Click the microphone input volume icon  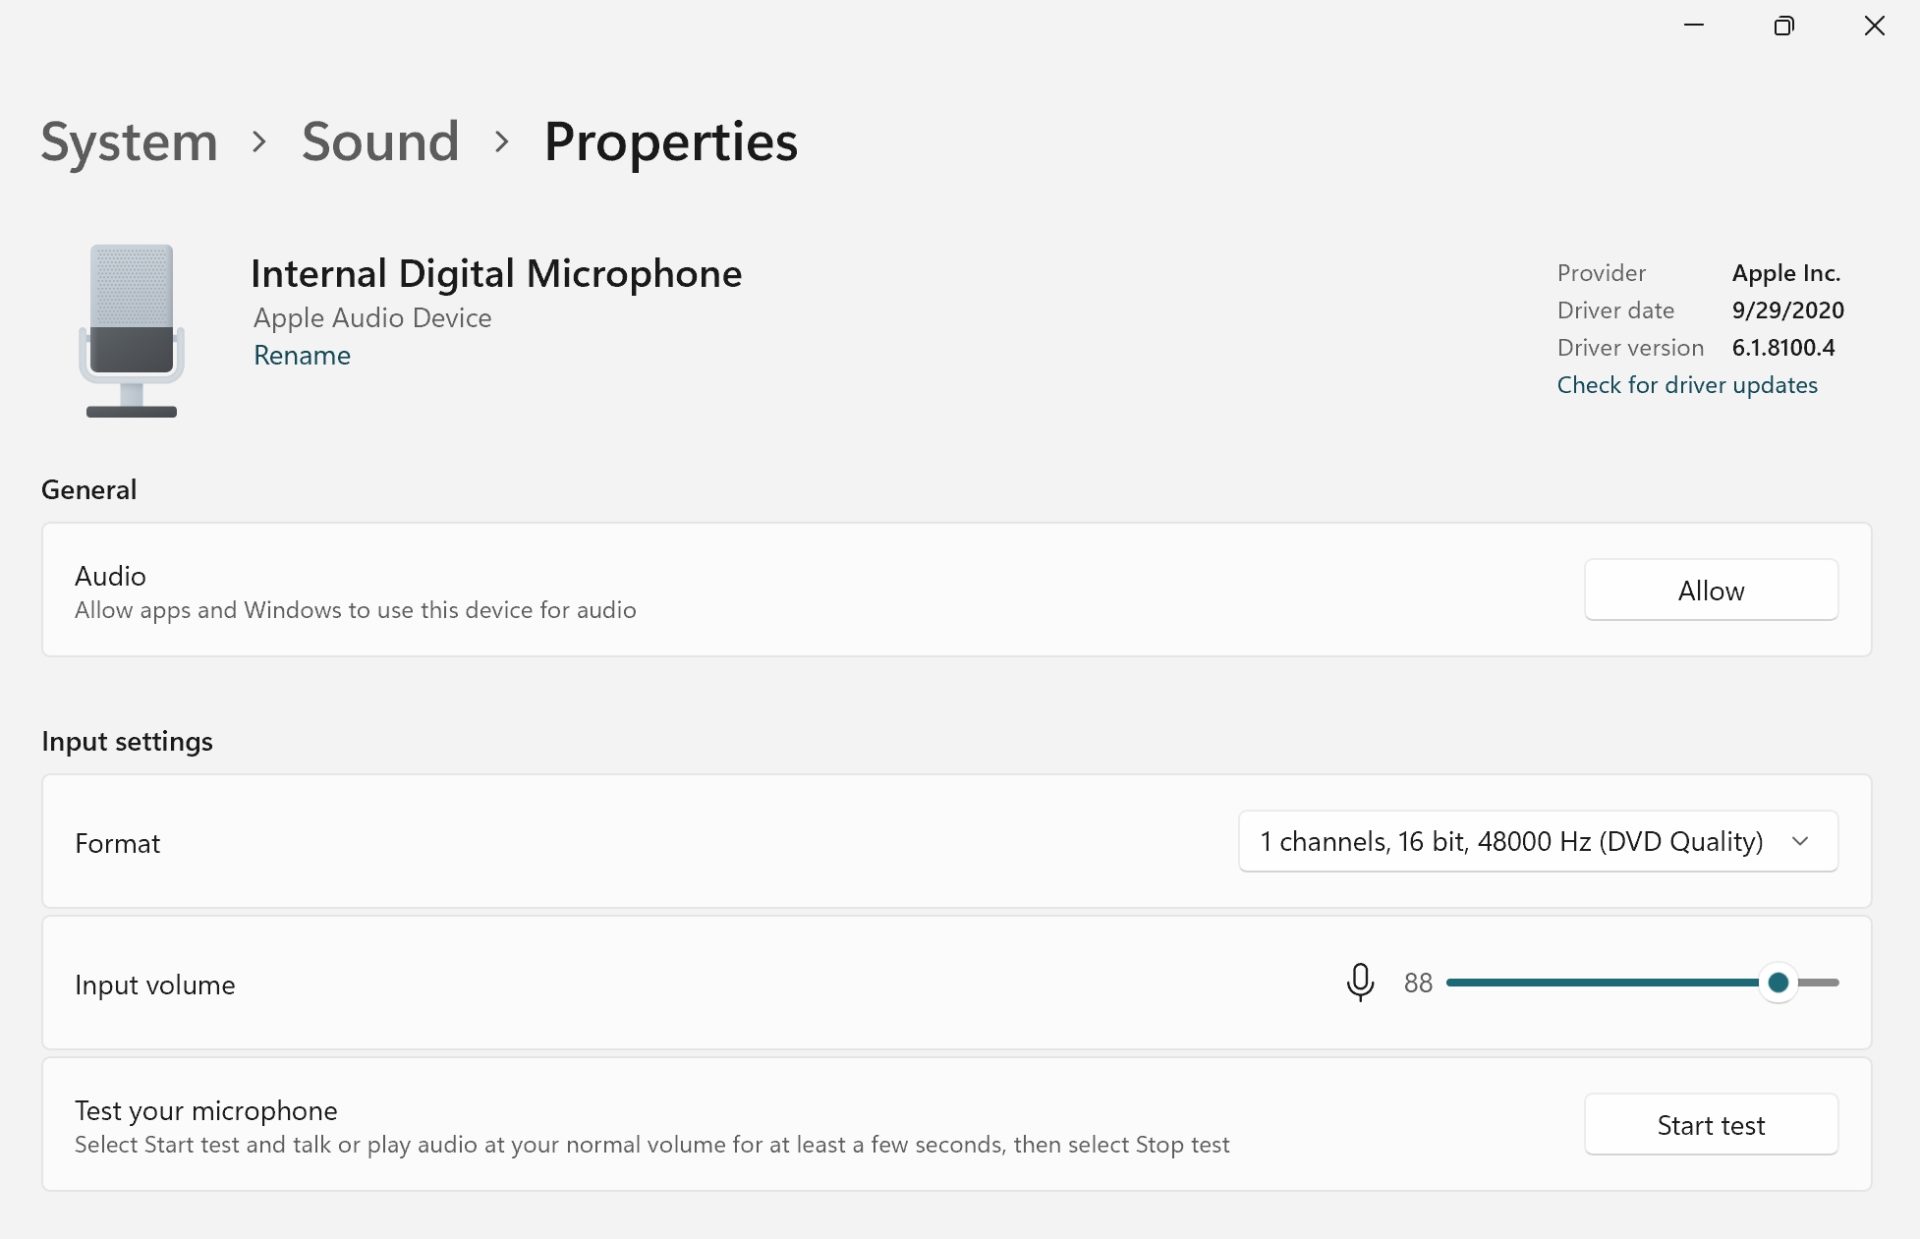1356,980
